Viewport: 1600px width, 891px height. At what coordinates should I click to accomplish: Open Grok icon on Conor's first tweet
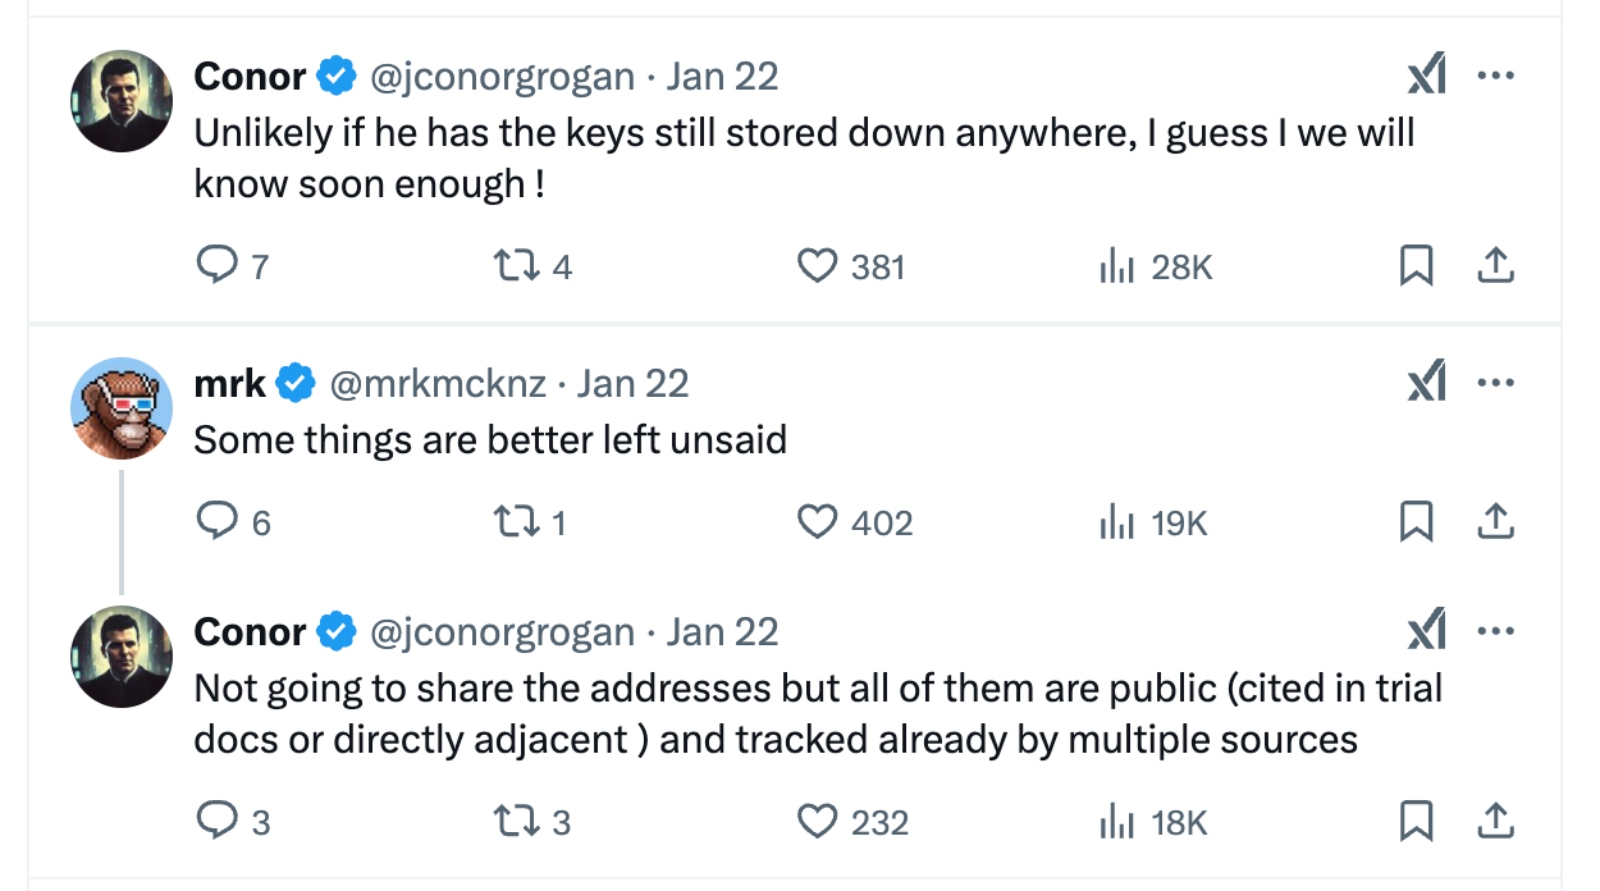click(x=1426, y=75)
